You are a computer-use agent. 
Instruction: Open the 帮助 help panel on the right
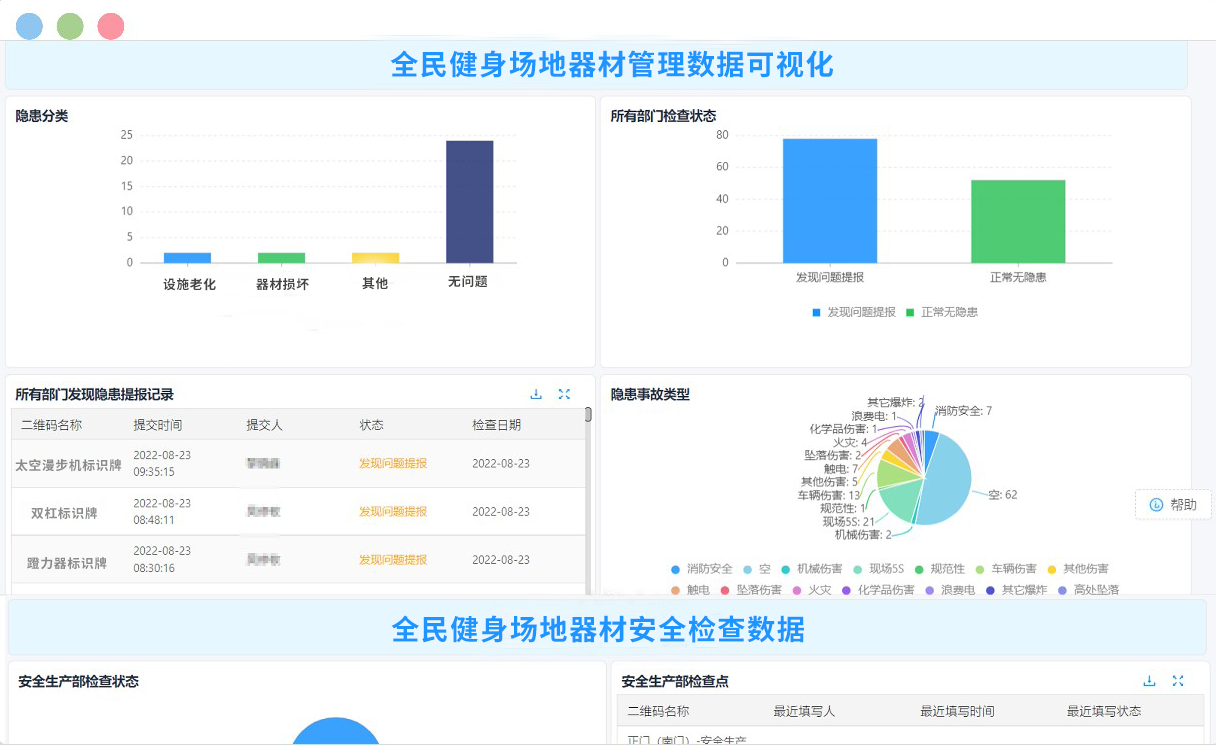click(1172, 505)
